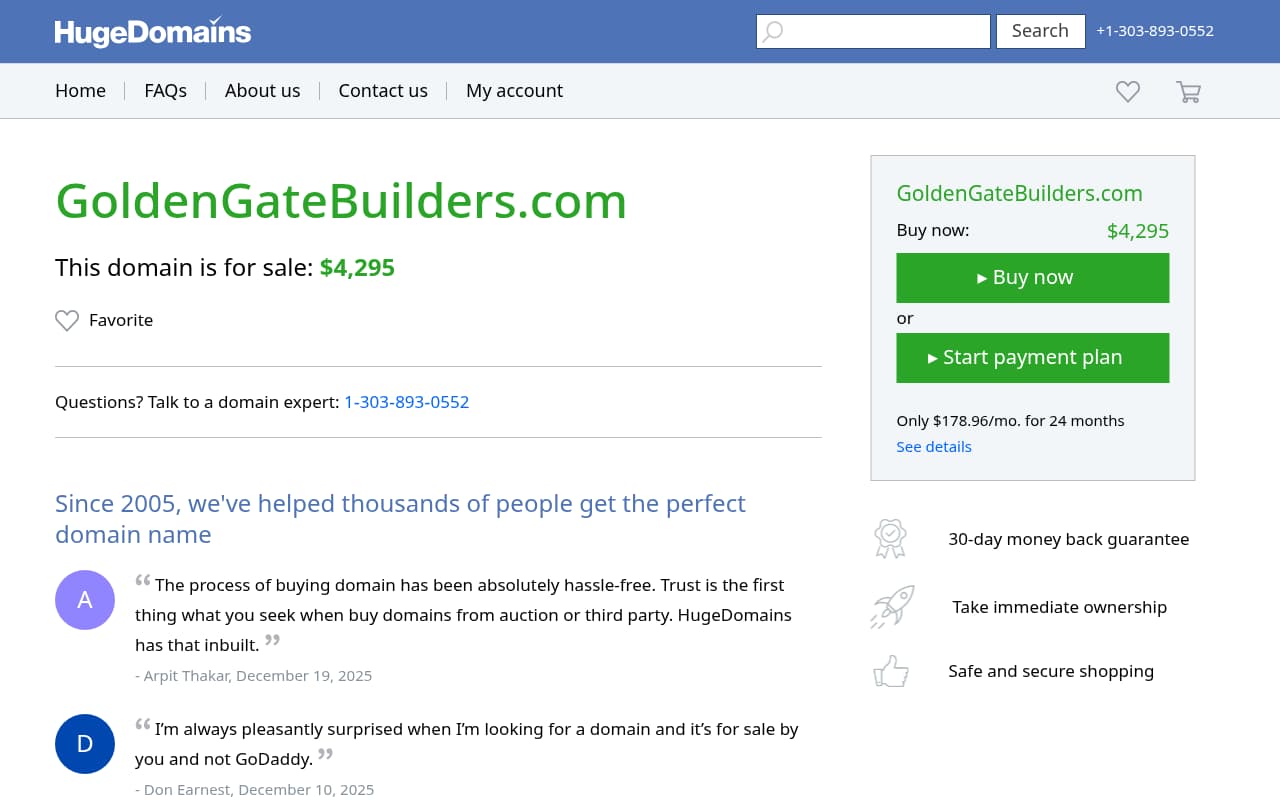
Task: Click the rocket icon for immediate ownership
Action: tap(890, 606)
